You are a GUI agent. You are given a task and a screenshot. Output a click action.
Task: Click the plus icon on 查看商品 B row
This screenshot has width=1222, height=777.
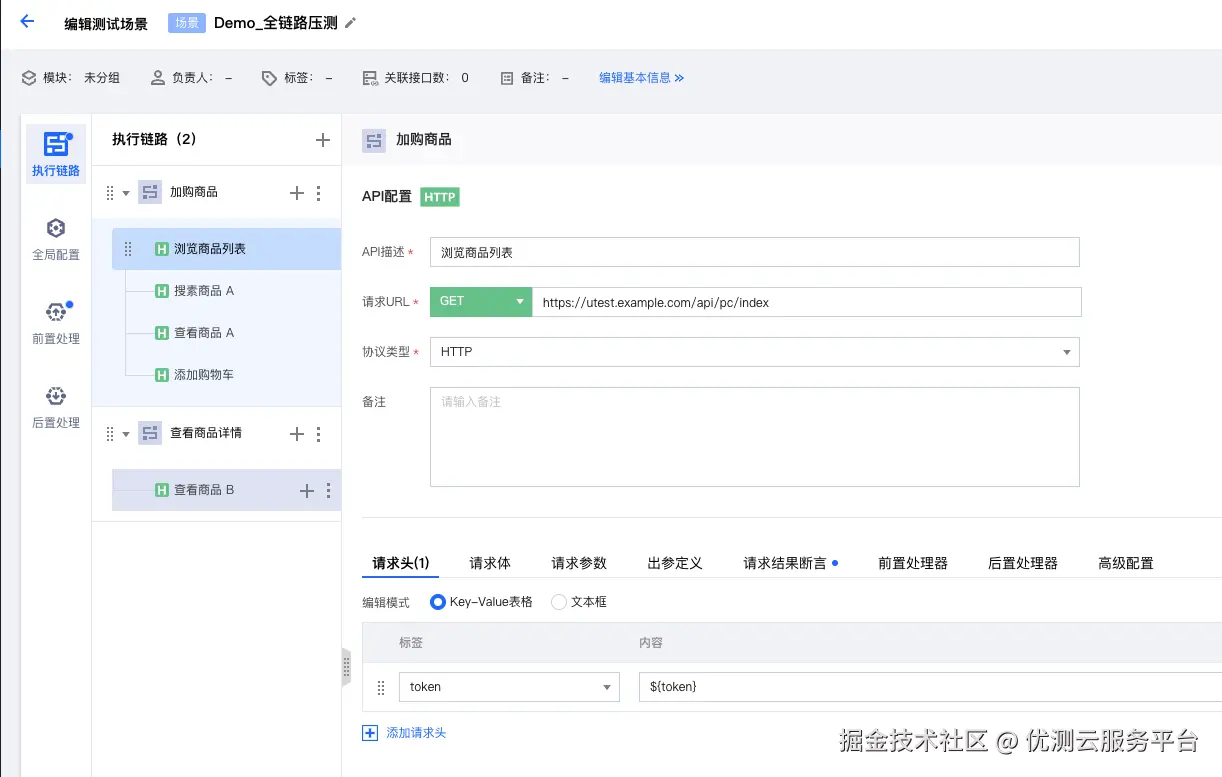tap(307, 491)
